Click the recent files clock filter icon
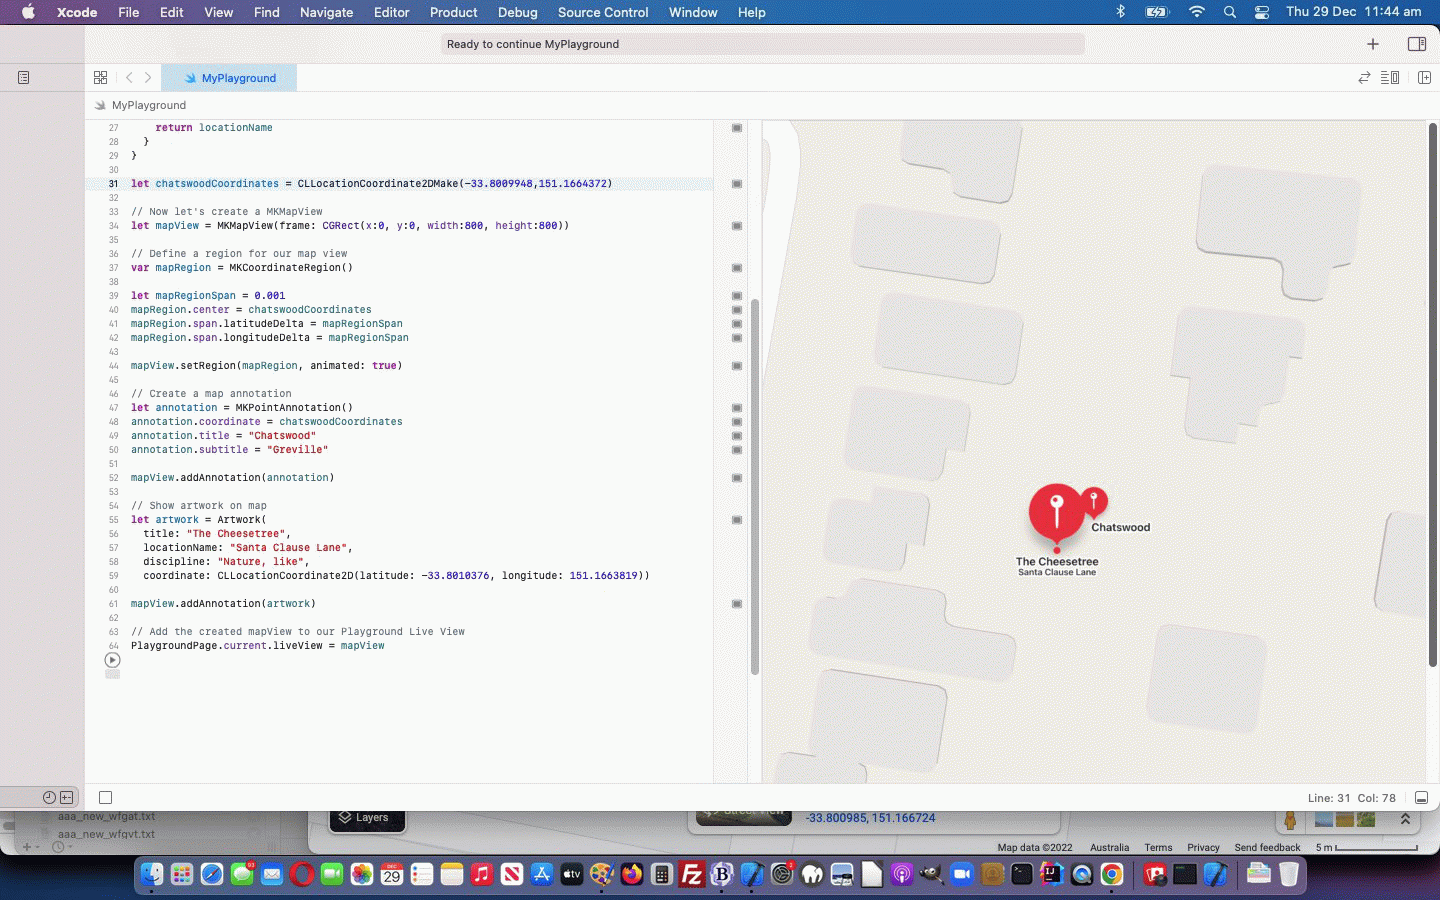This screenshot has height=900, width=1440. tap(49, 797)
